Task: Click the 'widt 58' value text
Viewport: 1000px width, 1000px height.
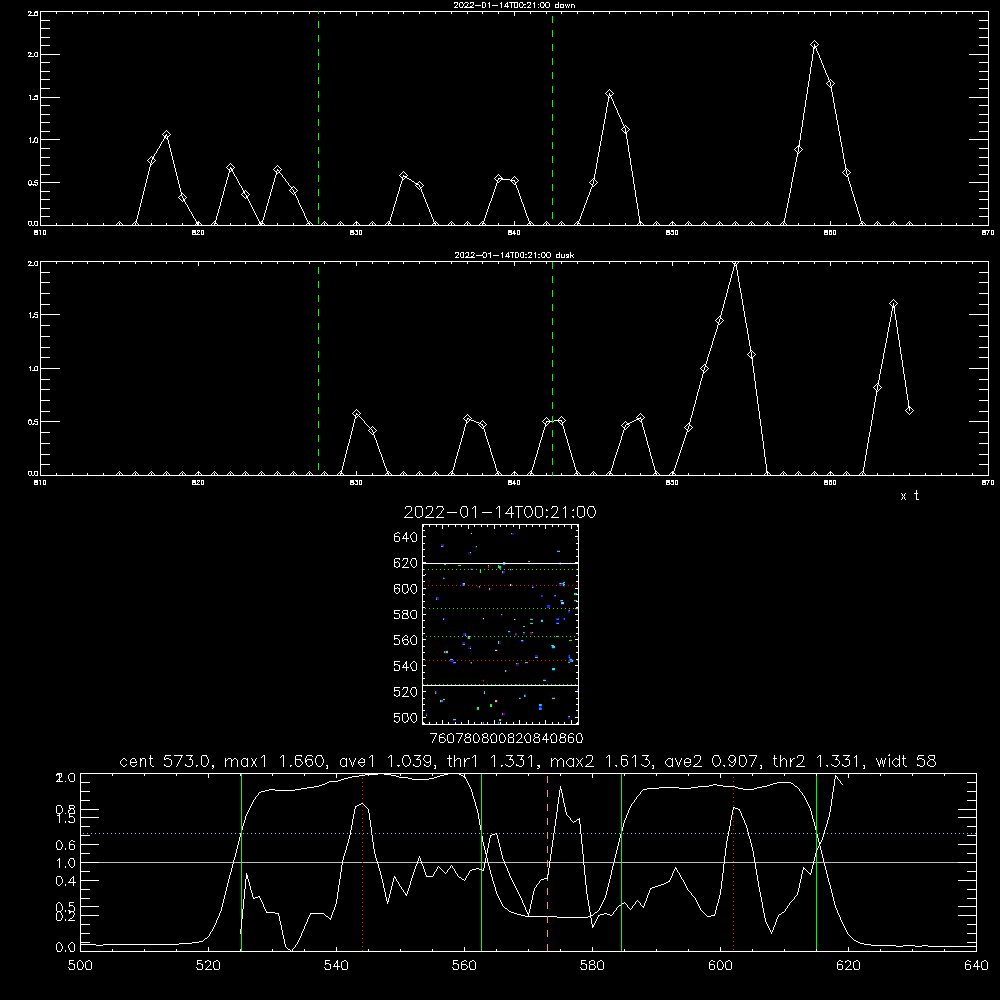Action: (906, 761)
